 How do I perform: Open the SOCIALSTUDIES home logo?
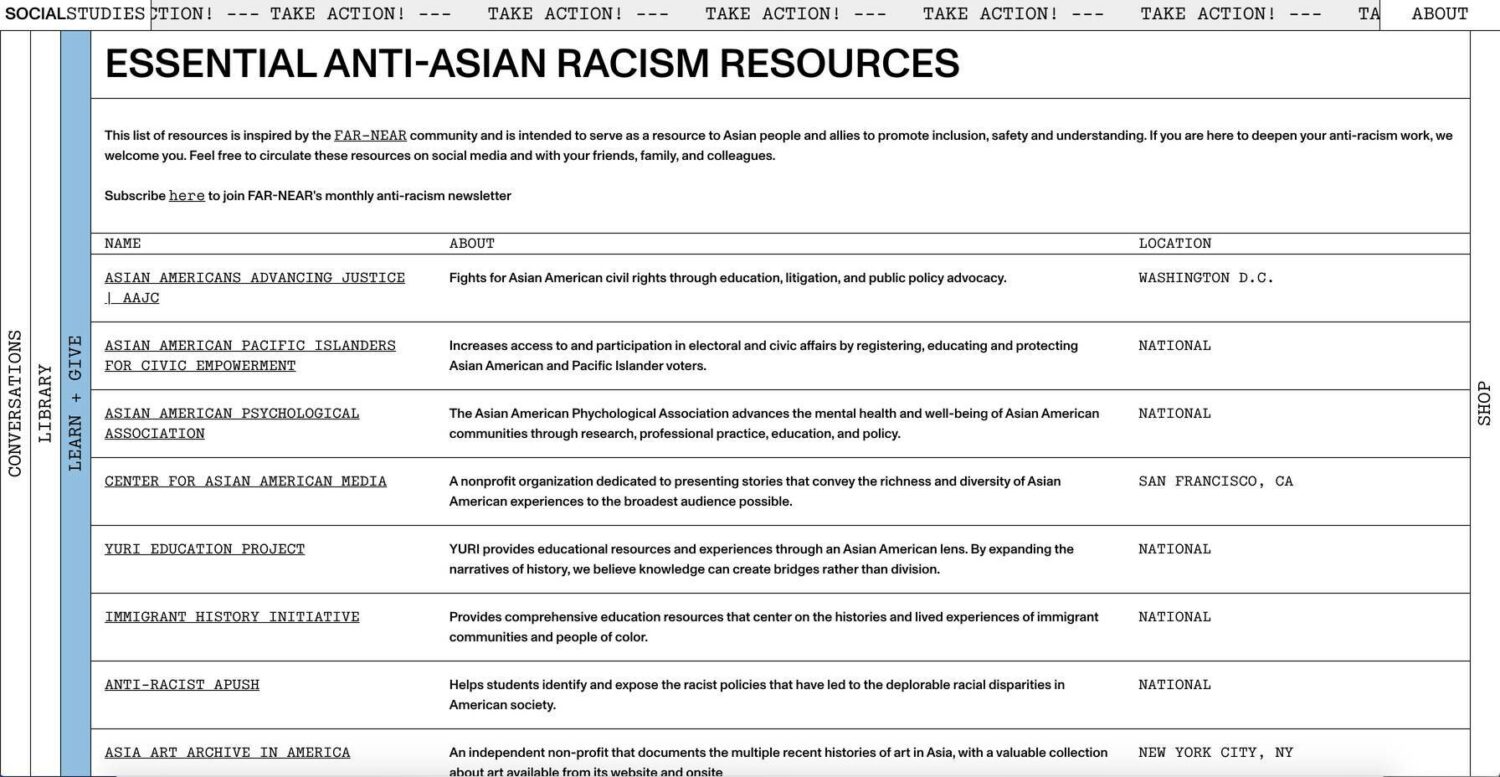[75, 14]
